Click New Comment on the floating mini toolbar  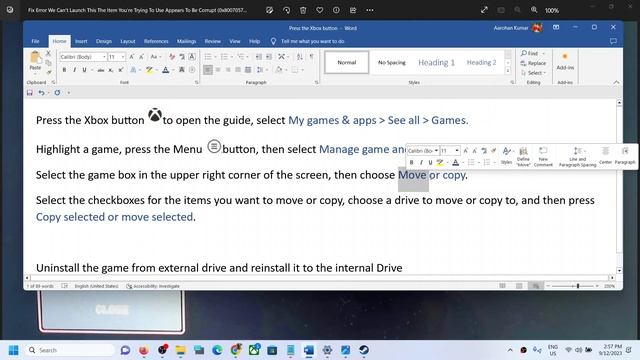point(543,157)
